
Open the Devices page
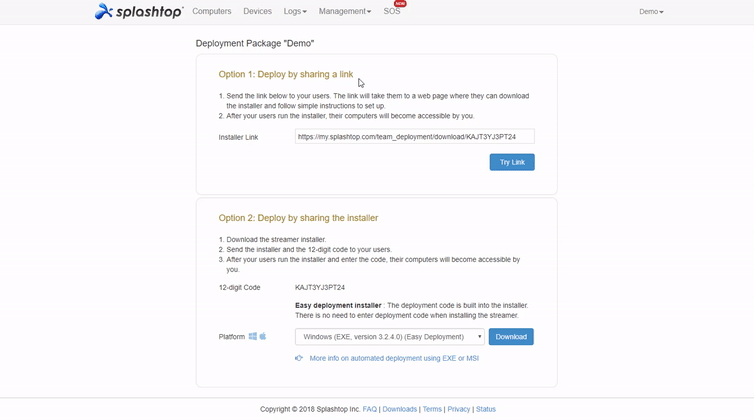click(x=257, y=12)
